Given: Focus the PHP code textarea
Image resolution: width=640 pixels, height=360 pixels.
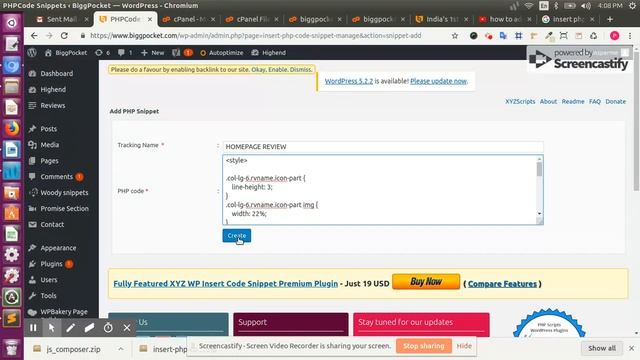Looking at the screenshot, I should click(383, 190).
